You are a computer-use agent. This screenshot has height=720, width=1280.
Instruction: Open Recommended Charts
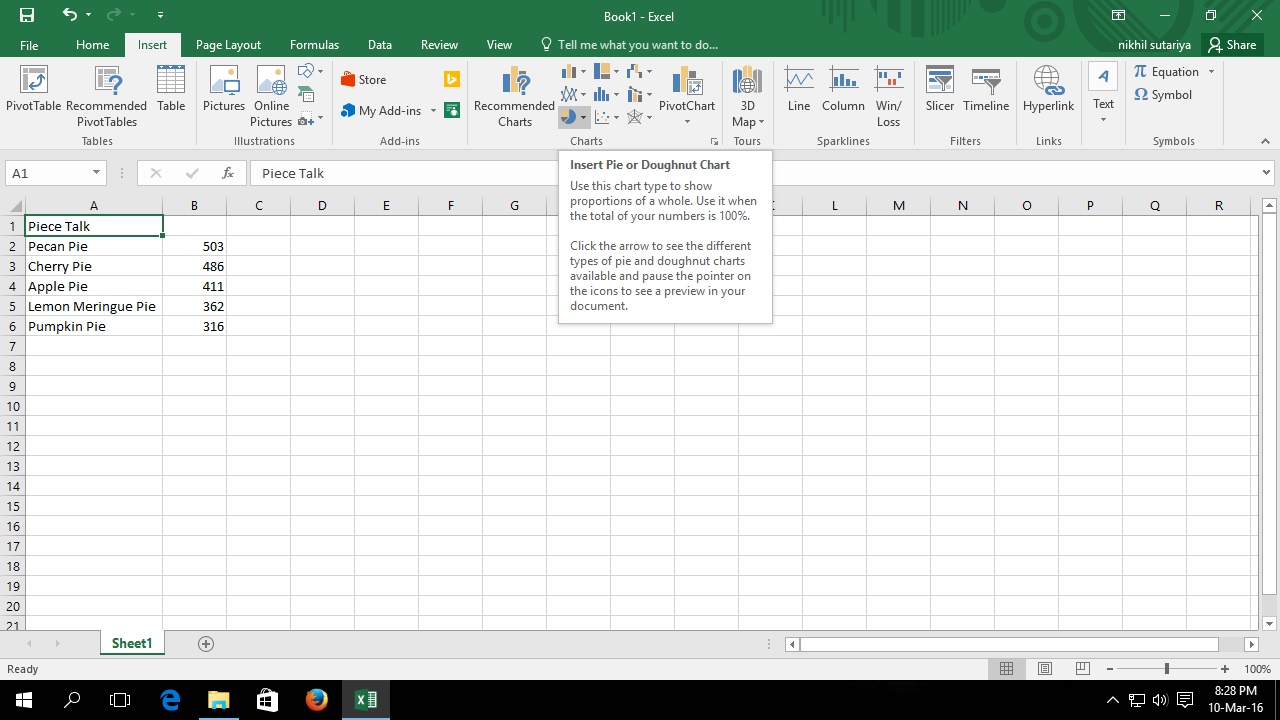[x=514, y=96]
